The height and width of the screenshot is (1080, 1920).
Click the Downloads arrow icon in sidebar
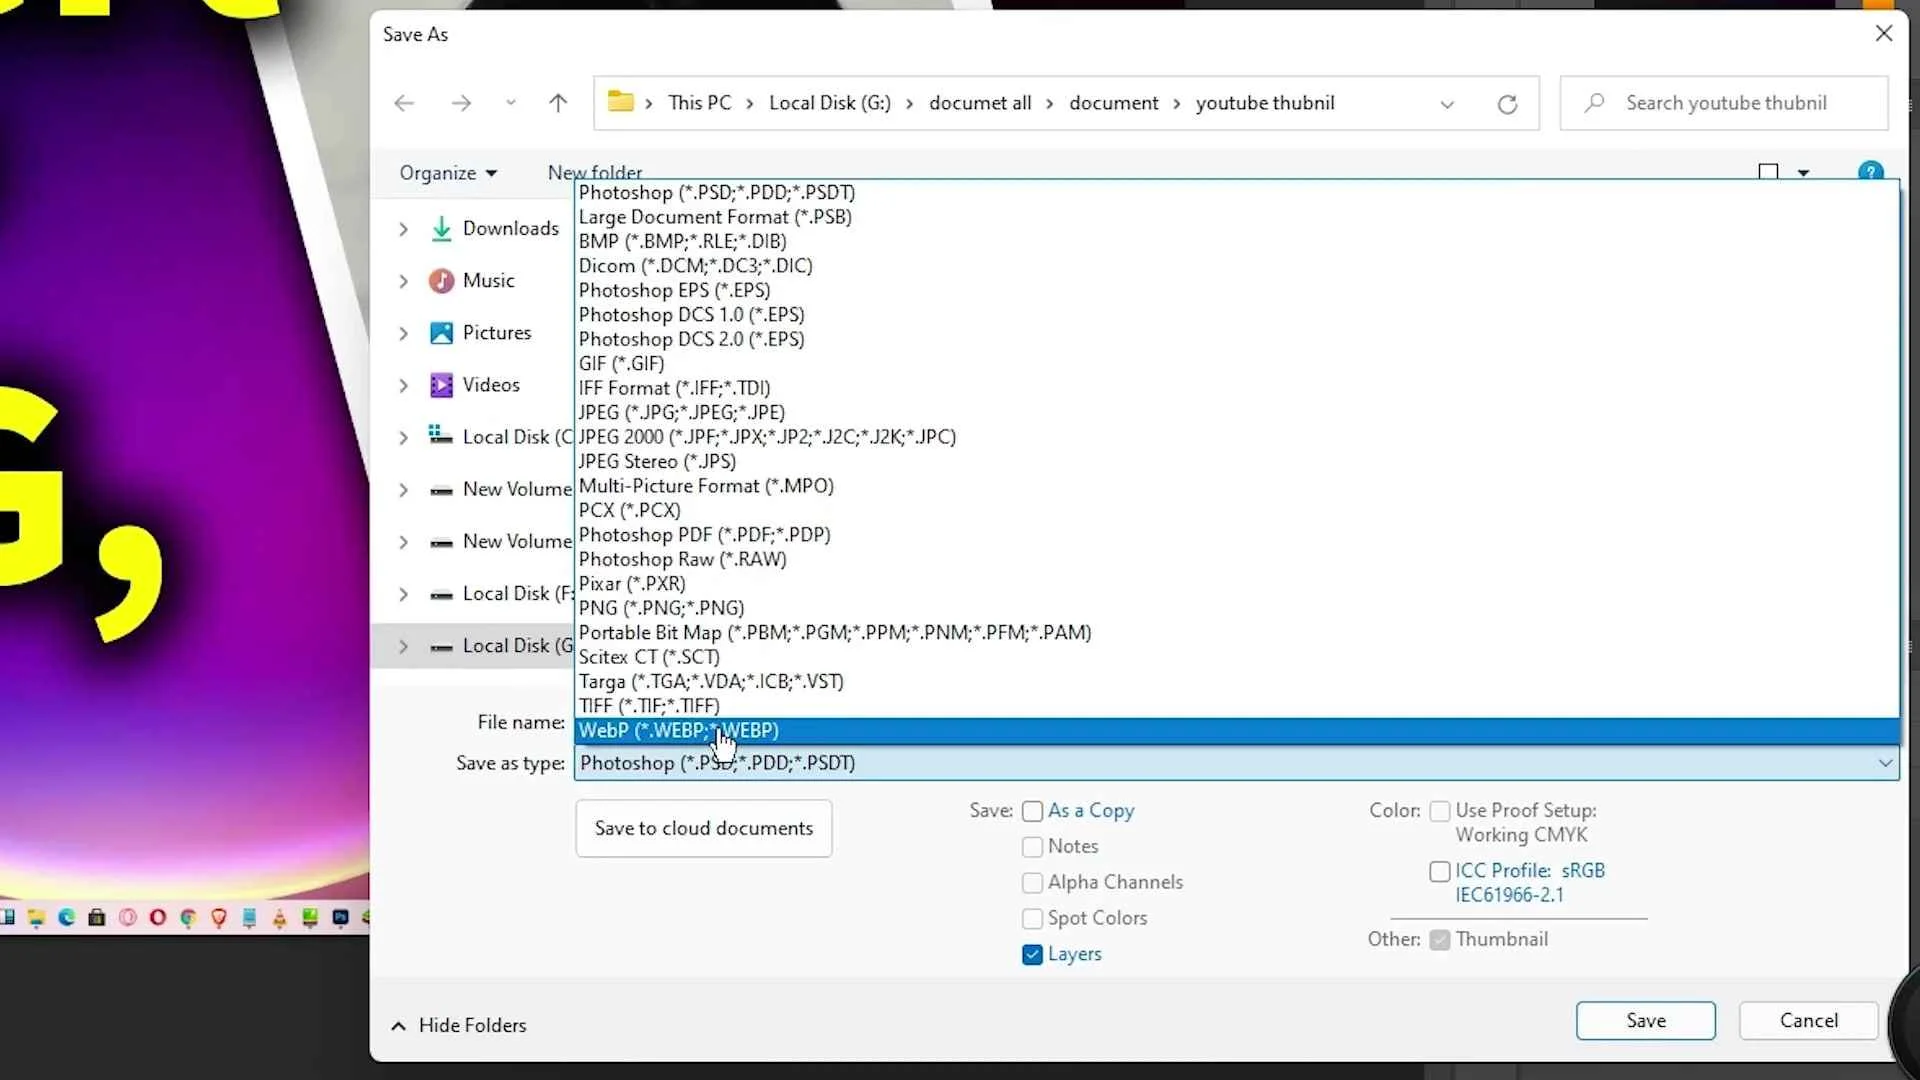point(441,229)
